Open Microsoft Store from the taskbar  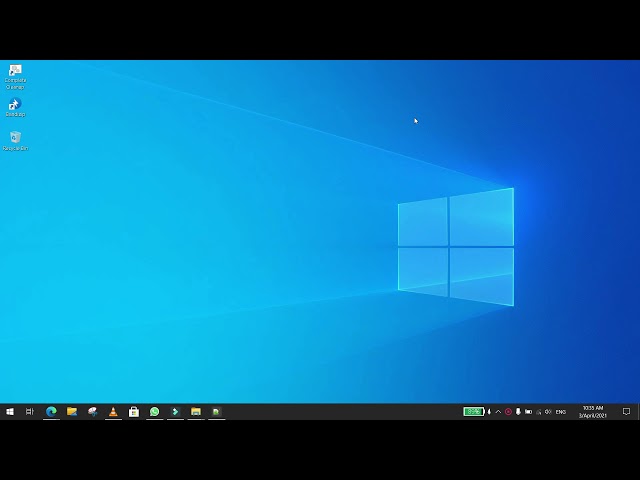pos(134,411)
